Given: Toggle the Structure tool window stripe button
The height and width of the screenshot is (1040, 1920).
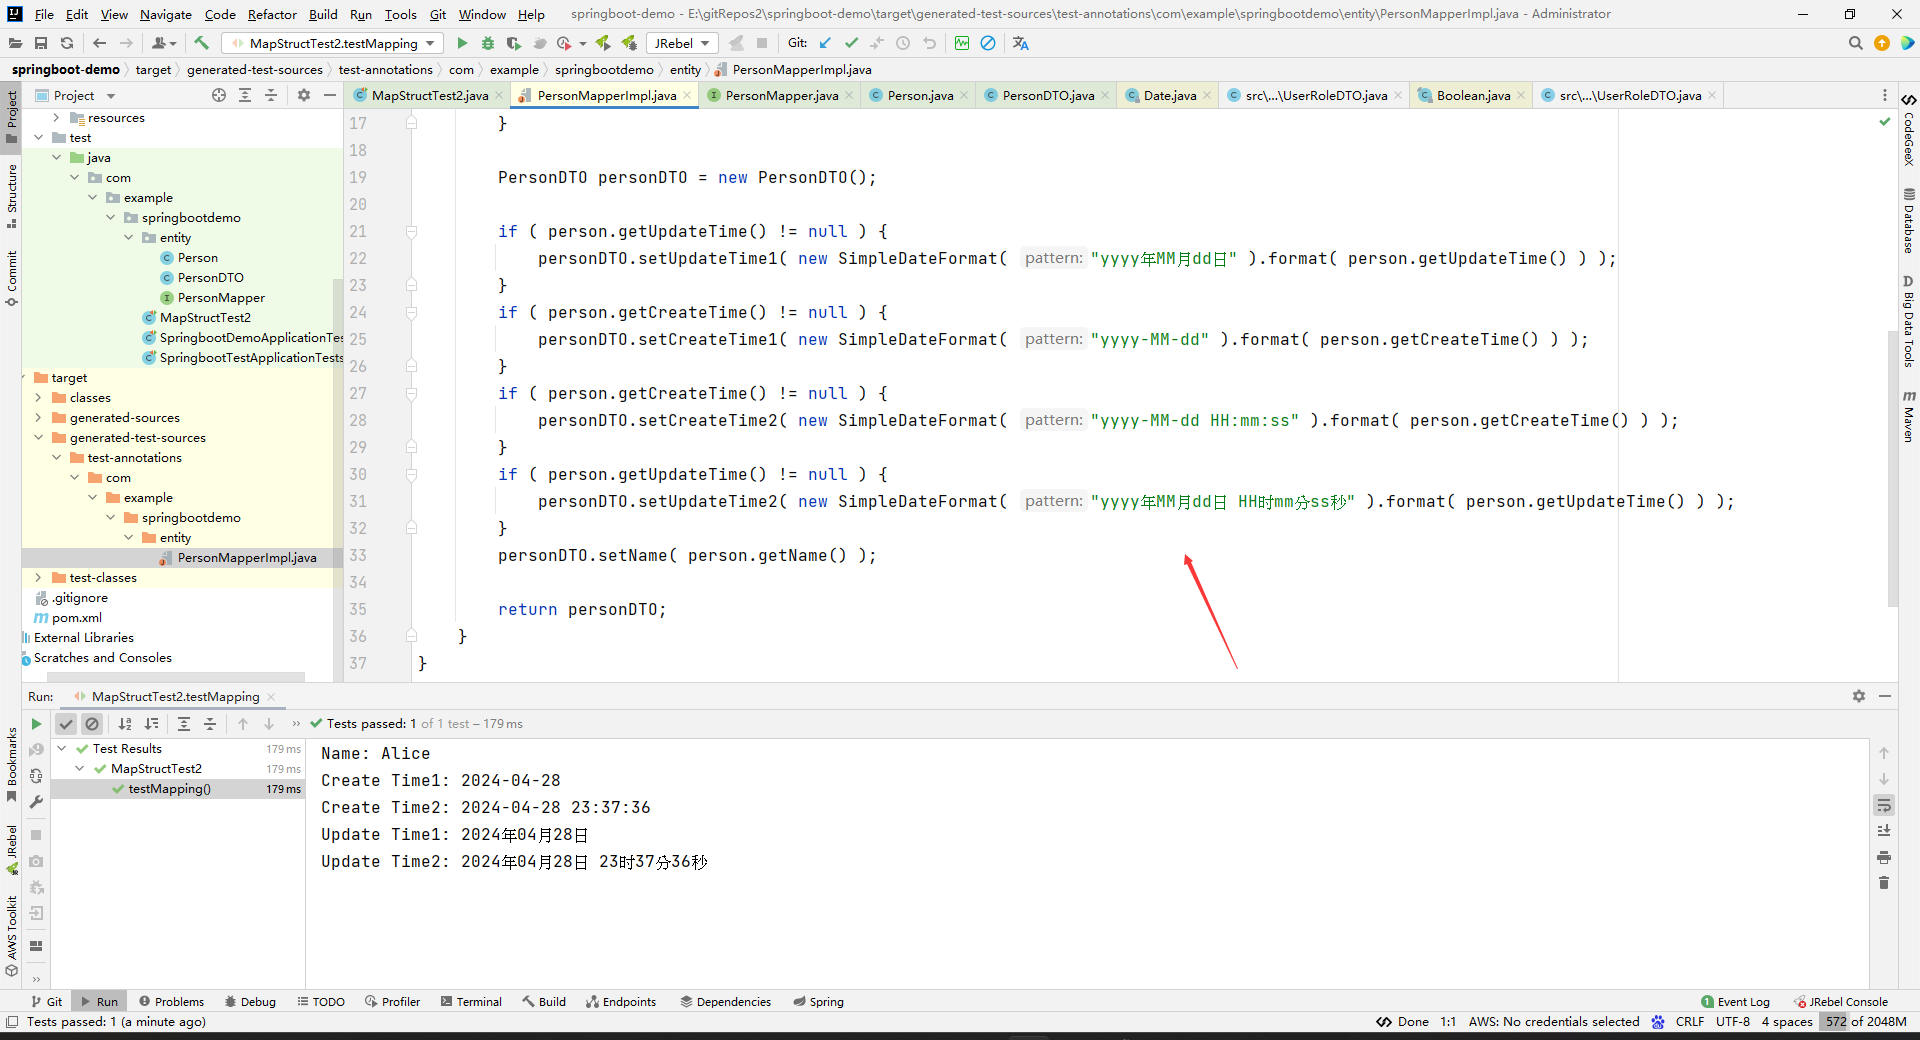Looking at the screenshot, I should 11,196.
